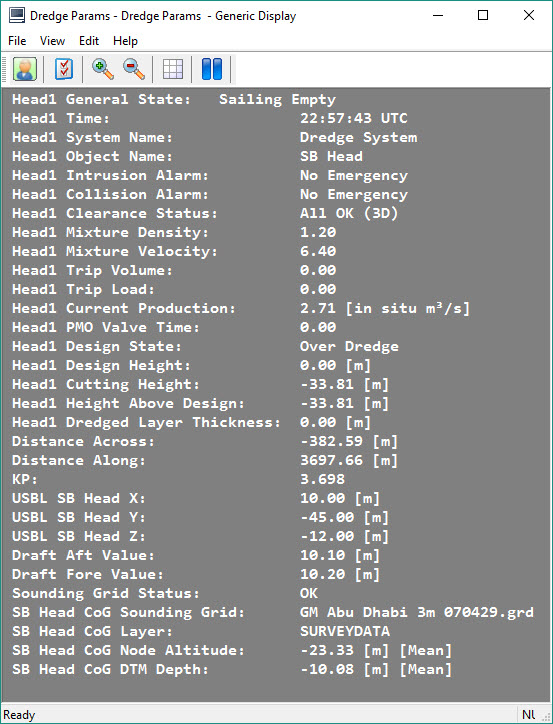Click the application icon in the title bar
This screenshot has width=553, height=724.
(17, 15)
